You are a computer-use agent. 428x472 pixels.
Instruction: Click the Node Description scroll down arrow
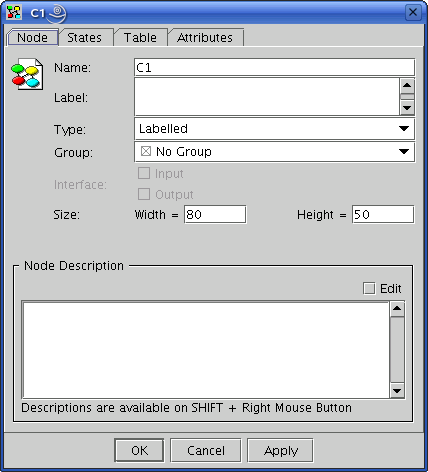(x=397, y=391)
